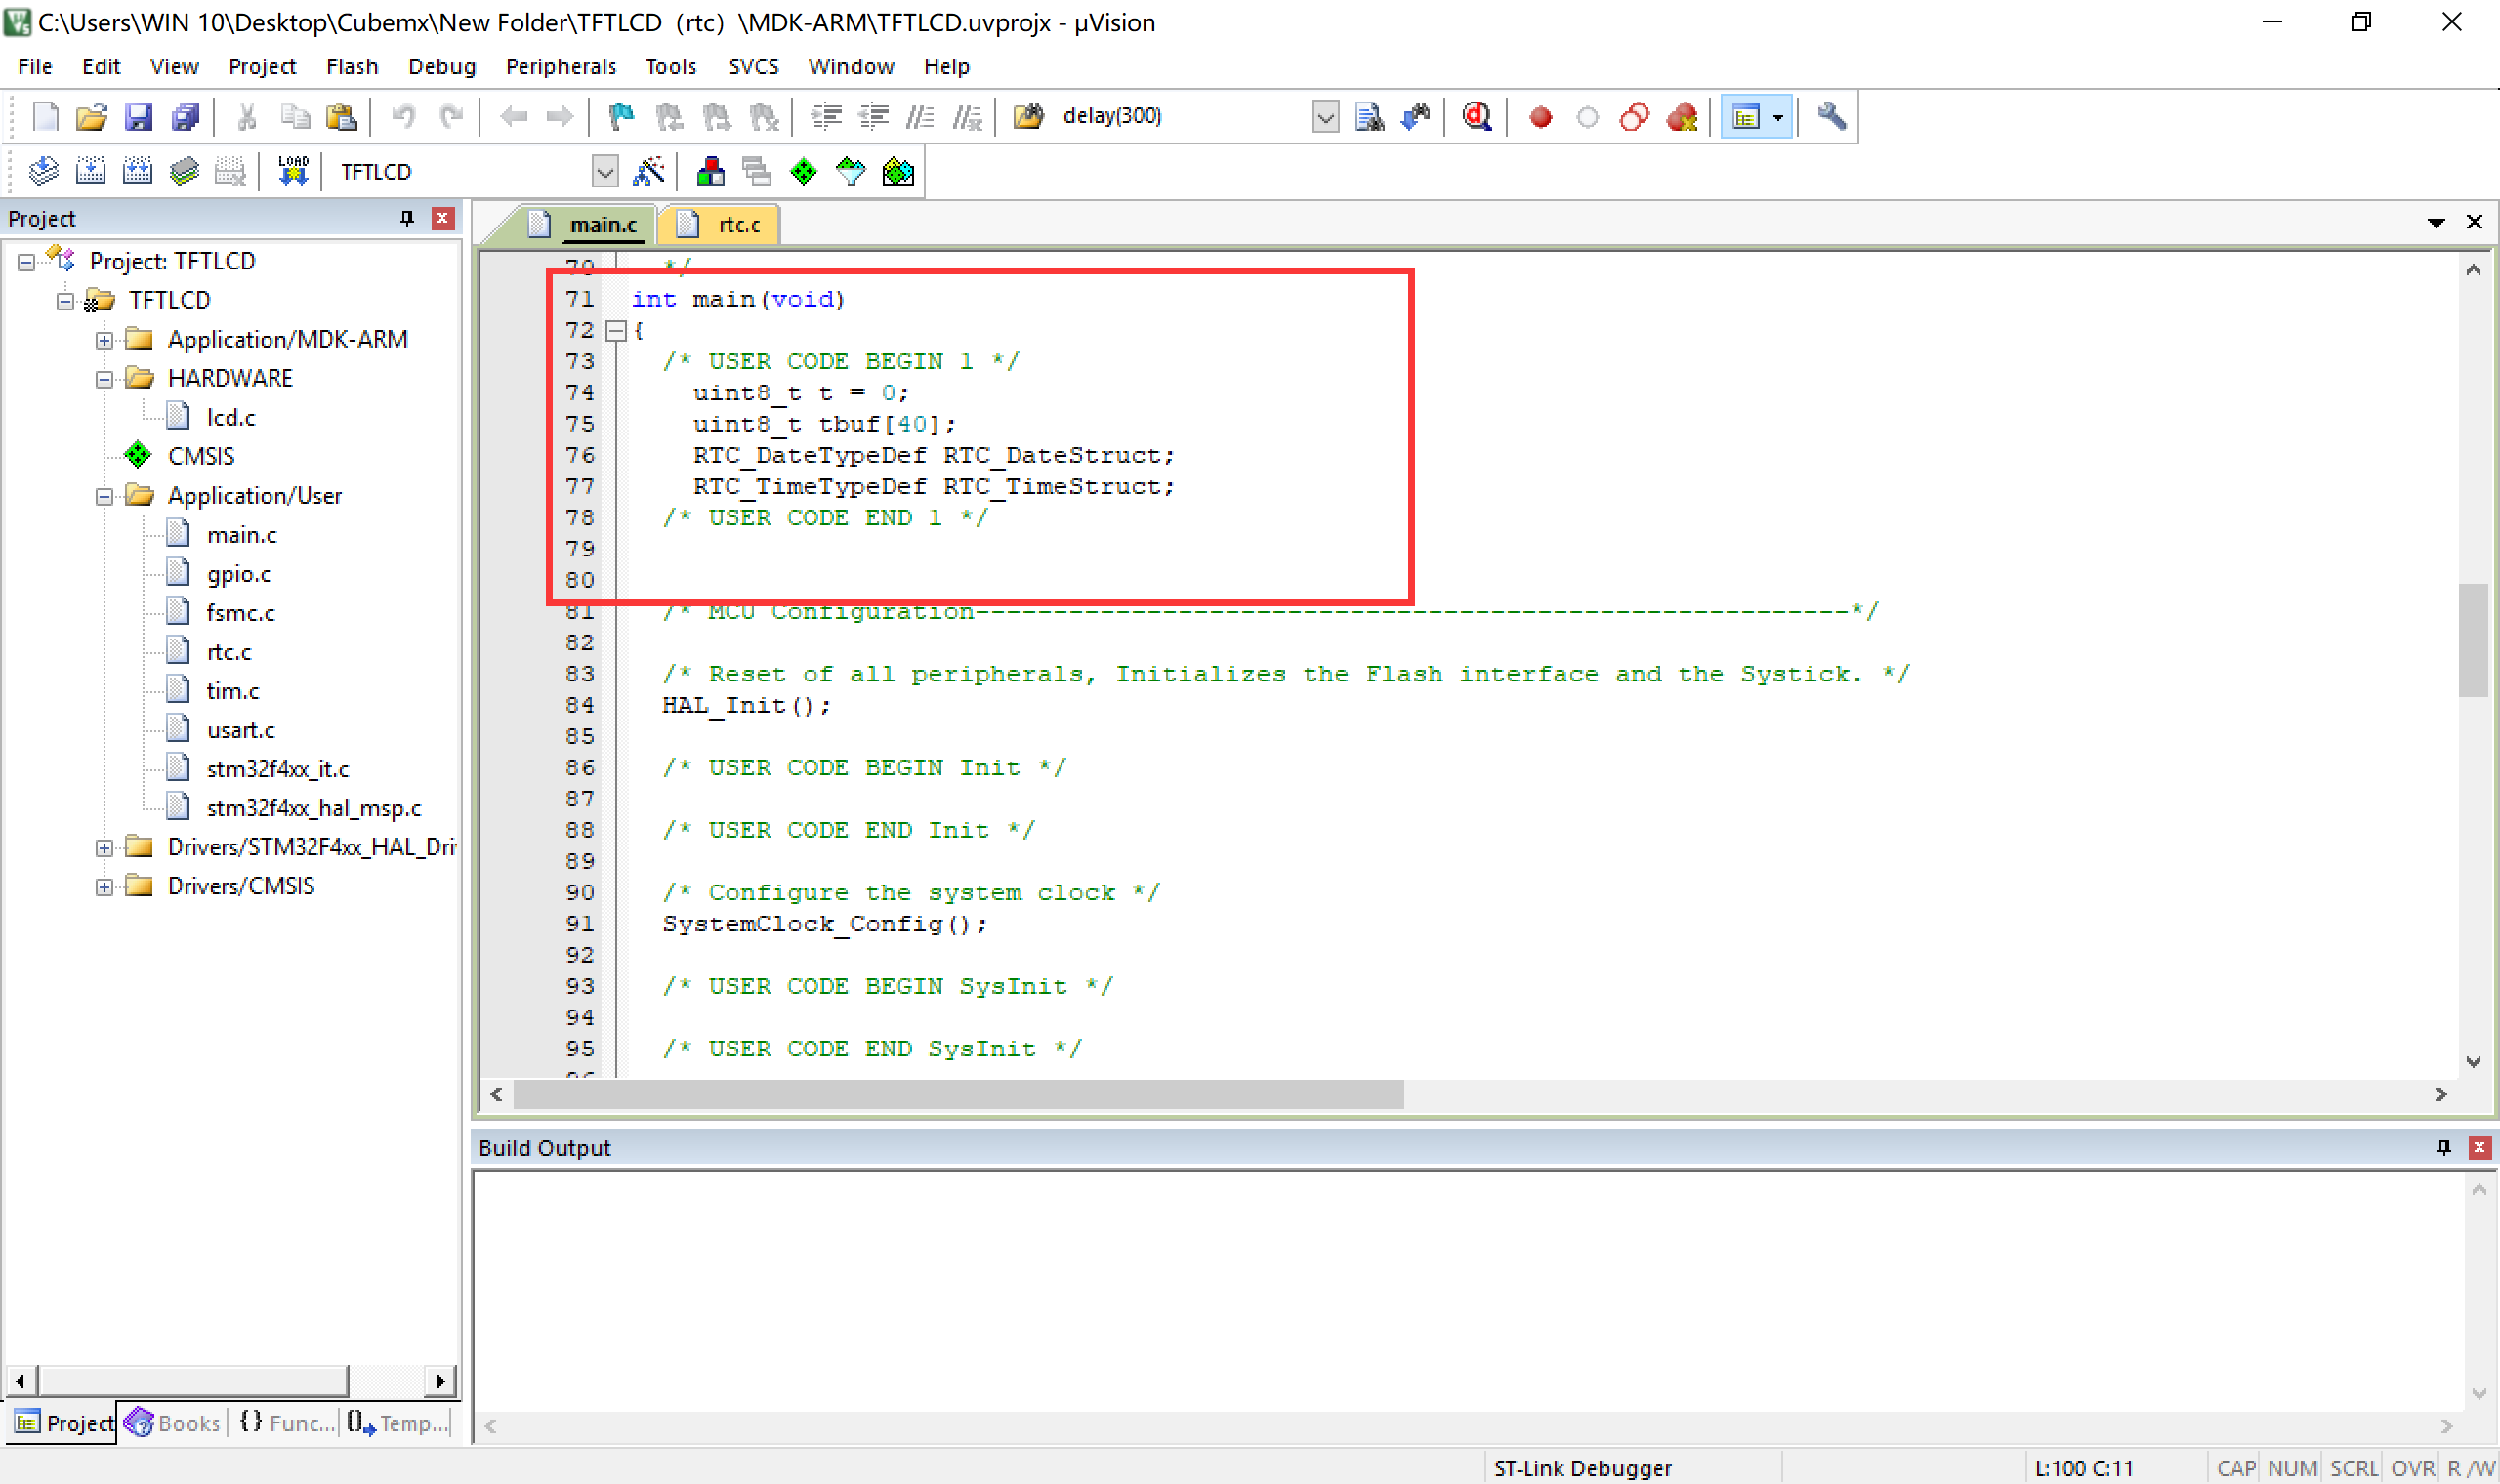Build the TFTLCD target
The width and height of the screenshot is (2500, 1484).
point(91,170)
